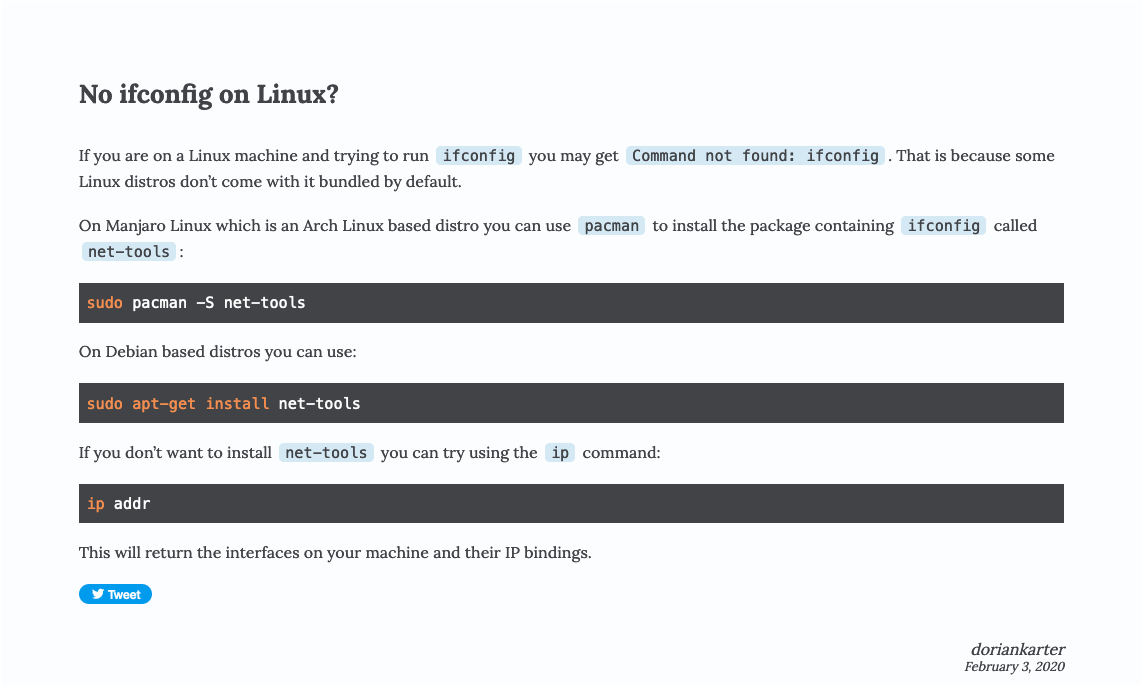Click the "Command not found: ifconfig" inline code
This screenshot has height=685, width=1143.
tap(756, 155)
